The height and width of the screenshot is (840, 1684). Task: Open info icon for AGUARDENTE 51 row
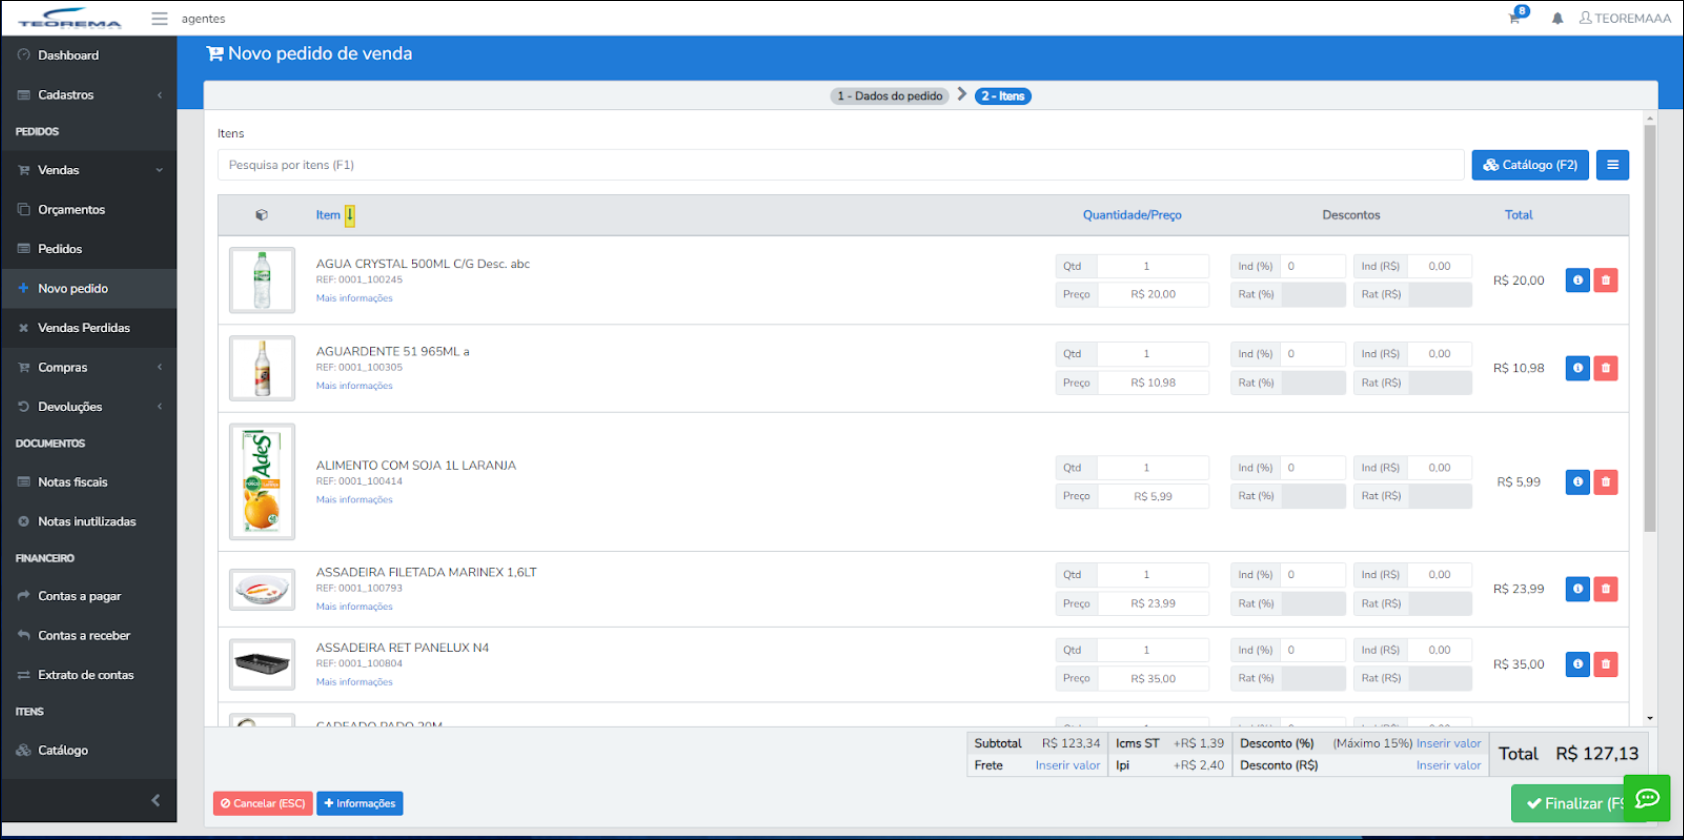coord(1577,368)
